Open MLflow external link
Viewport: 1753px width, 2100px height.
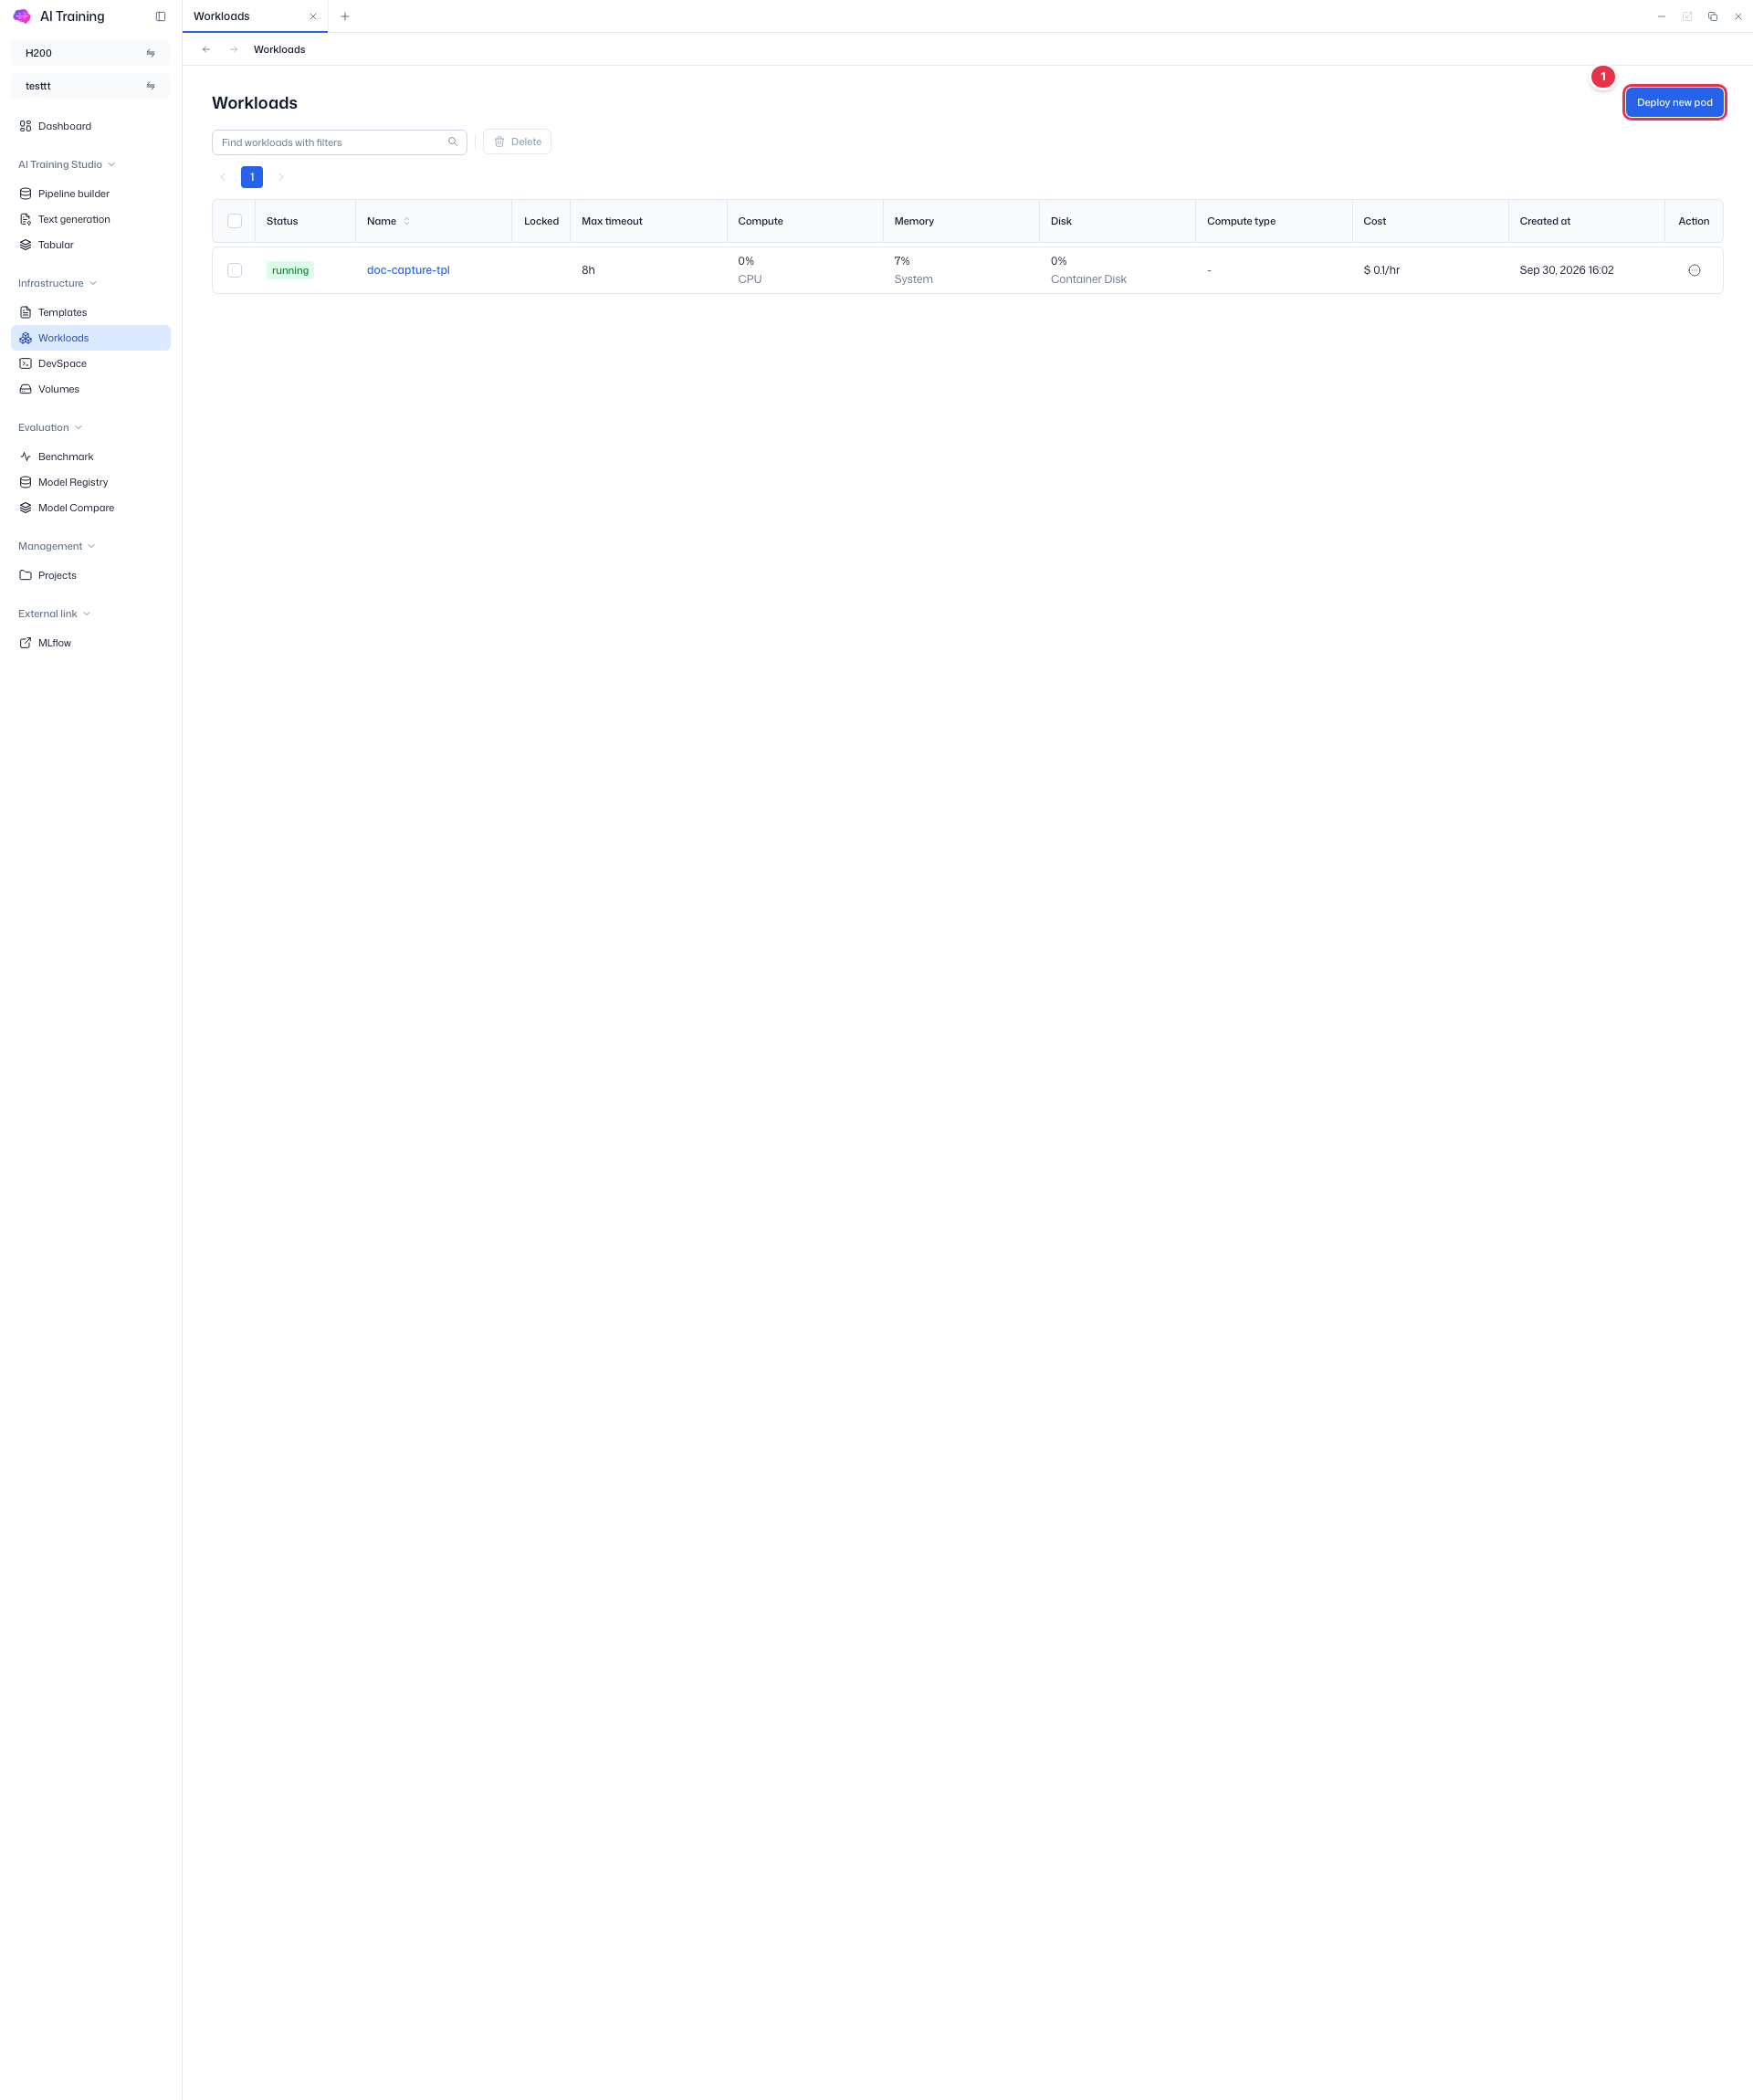[x=90, y=643]
